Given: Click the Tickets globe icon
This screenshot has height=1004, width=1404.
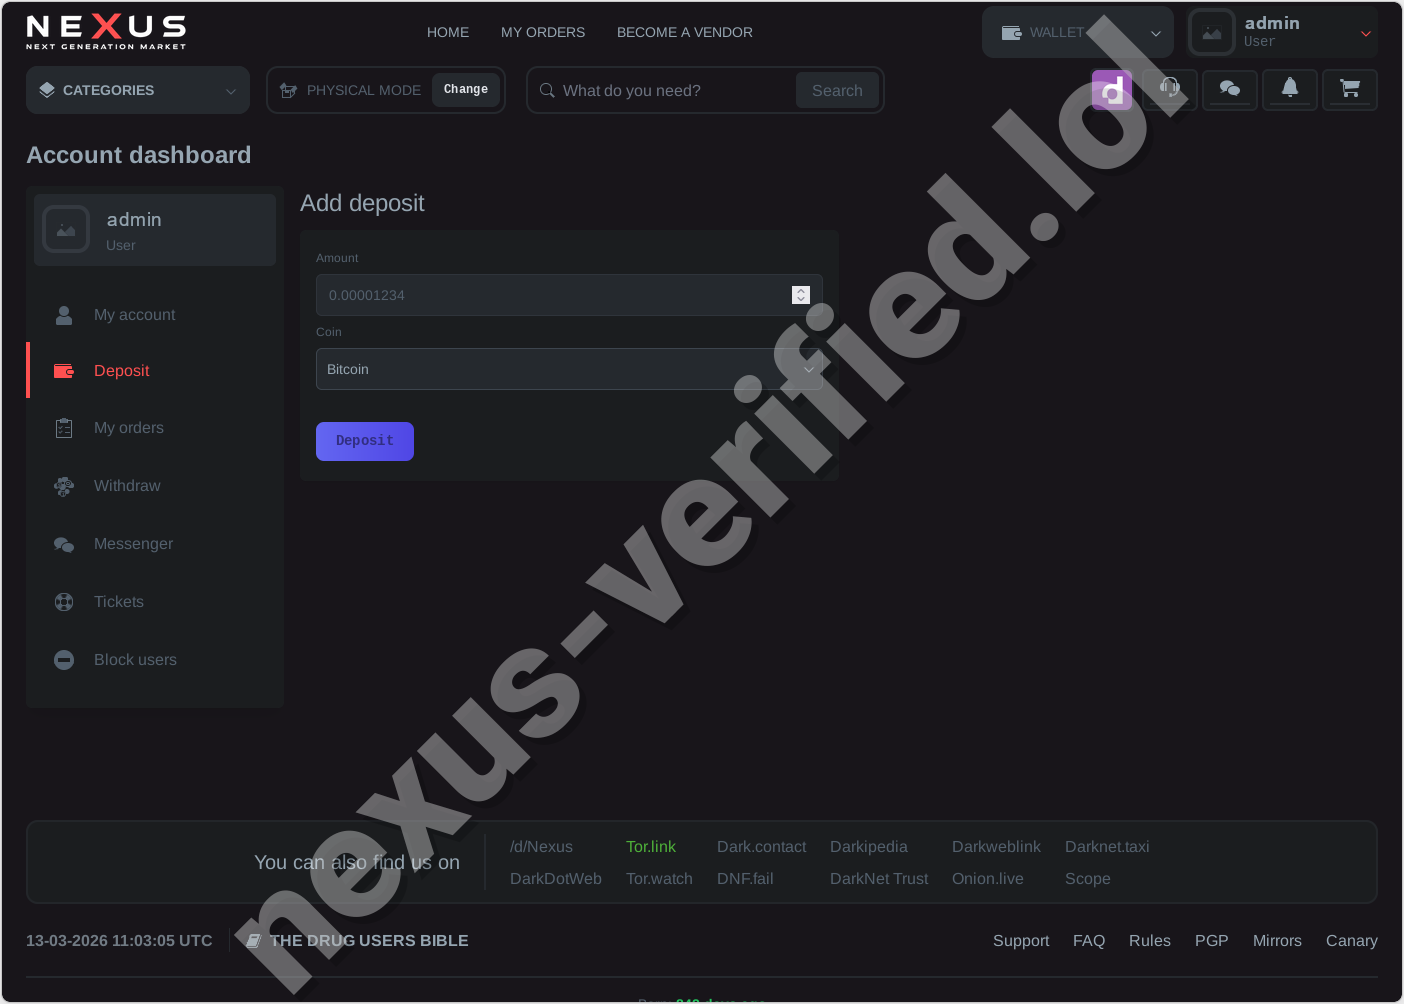Looking at the screenshot, I should tap(63, 601).
